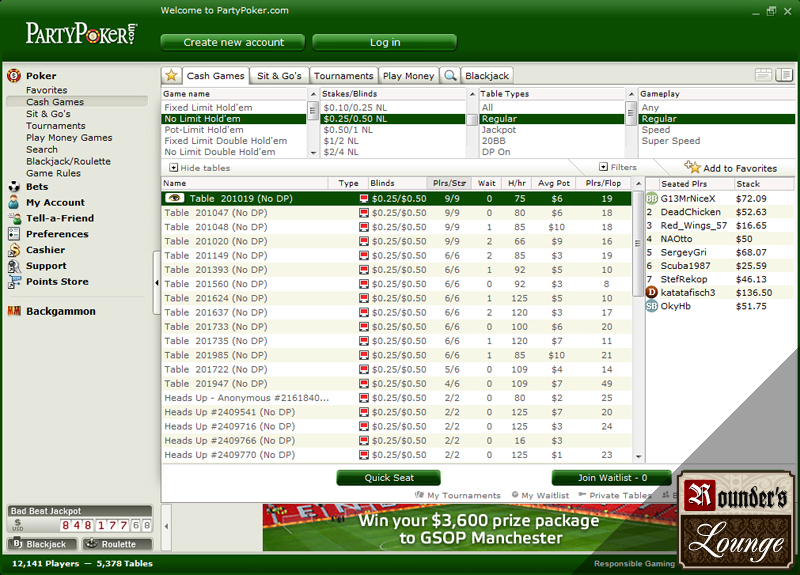This screenshot has height=575, width=800.
Task: Click up arrow of Stakes/Blinds list
Action: click(x=472, y=94)
